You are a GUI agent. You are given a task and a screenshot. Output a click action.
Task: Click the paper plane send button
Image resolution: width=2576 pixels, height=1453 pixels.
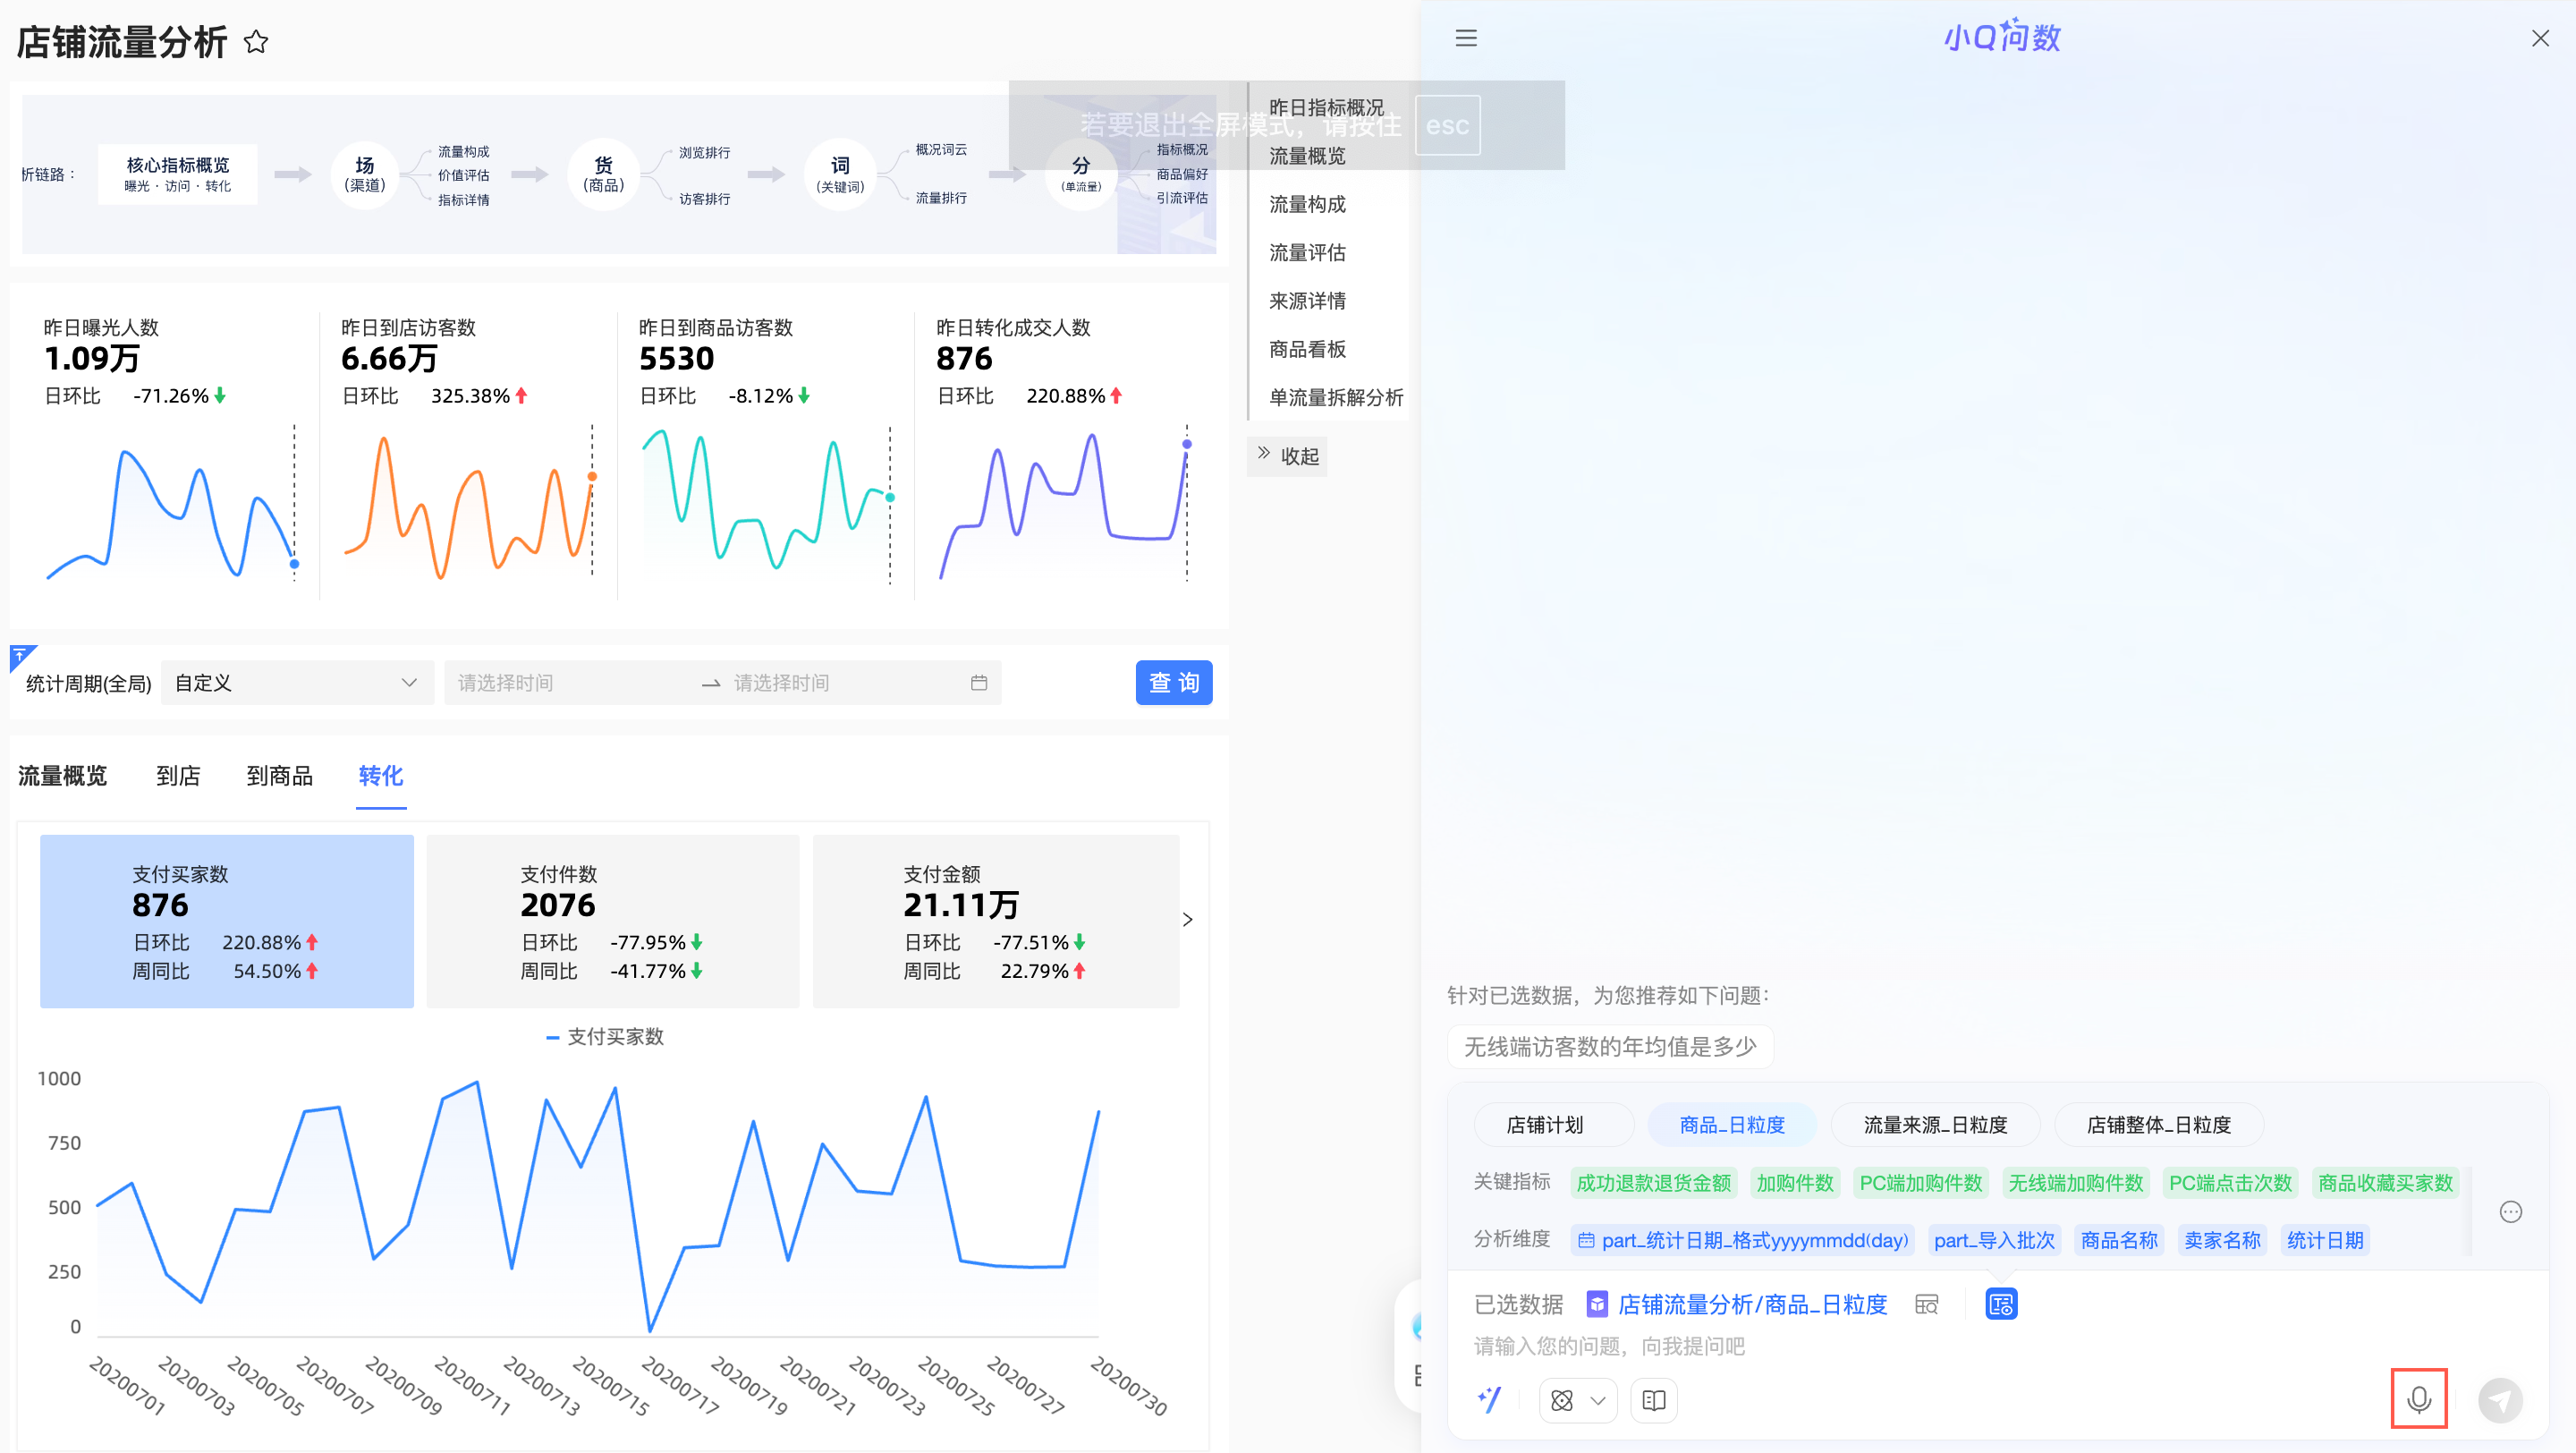click(2500, 1400)
